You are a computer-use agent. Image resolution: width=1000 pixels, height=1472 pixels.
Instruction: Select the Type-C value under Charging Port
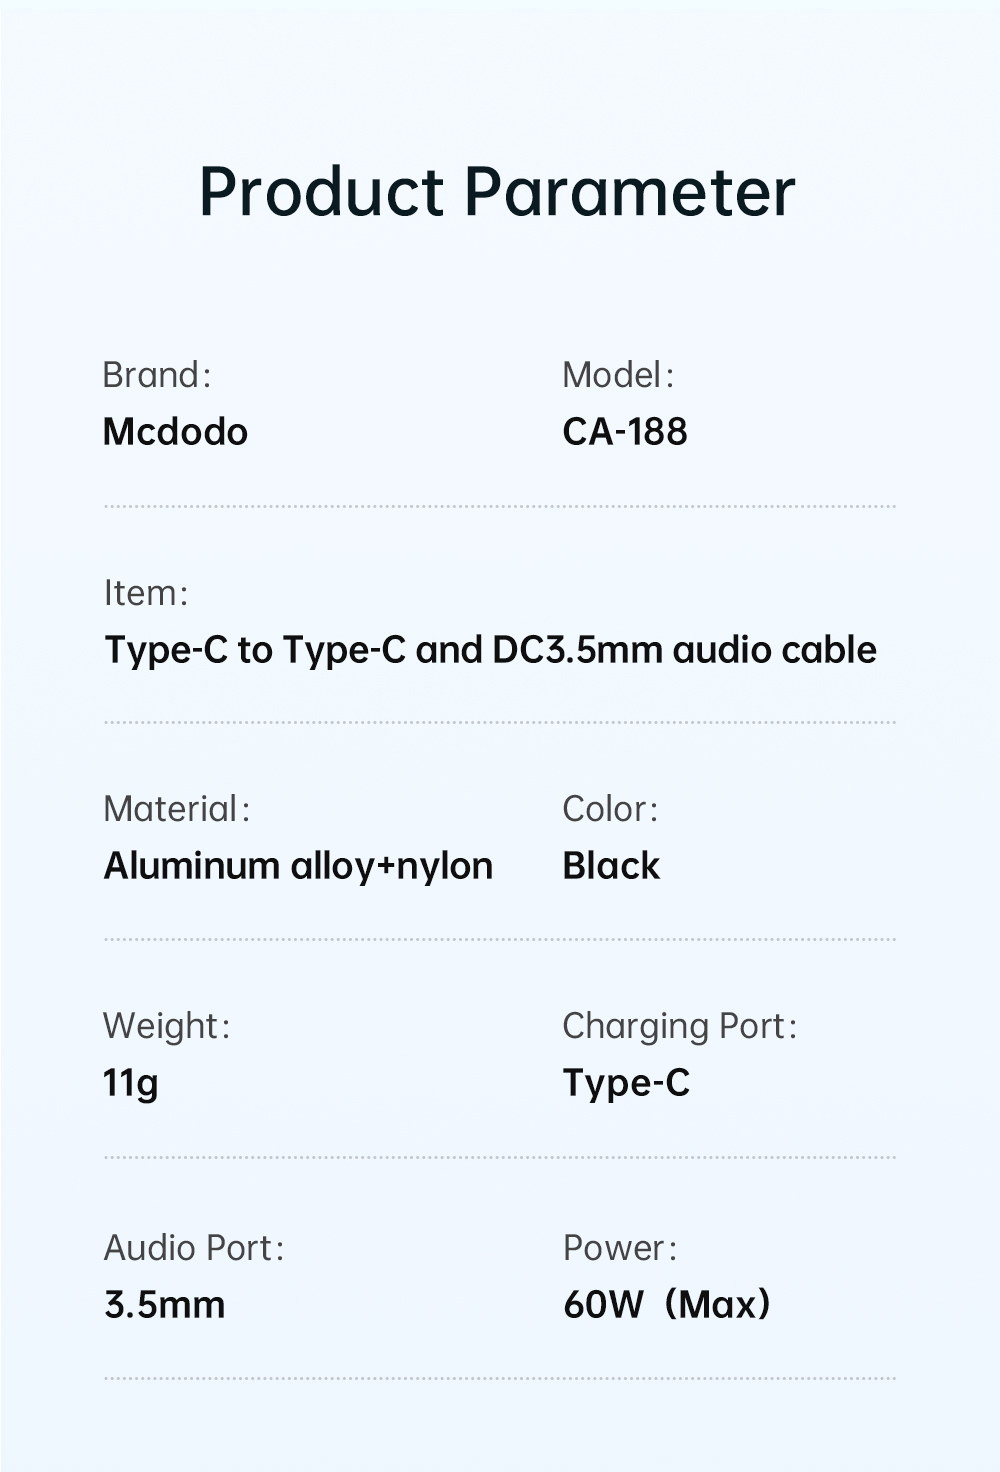pyautogui.click(x=625, y=1083)
